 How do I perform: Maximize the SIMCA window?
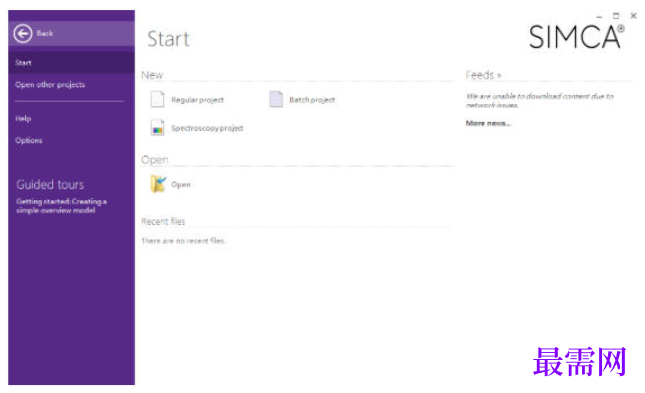tap(616, 16)
